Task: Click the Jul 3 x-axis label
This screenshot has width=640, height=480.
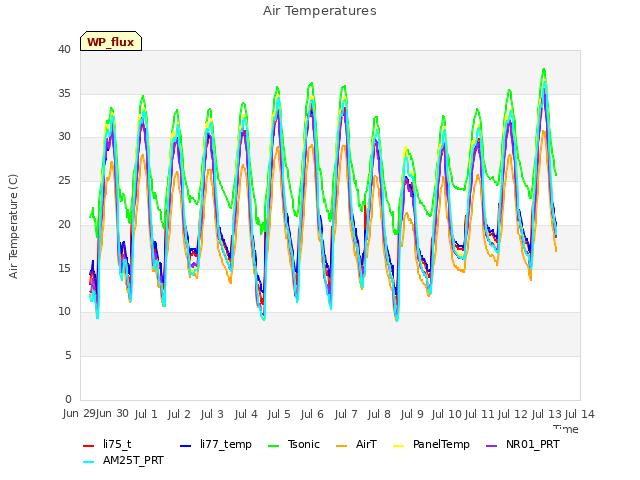Action: pyautogui.click(x=212, y=414)
